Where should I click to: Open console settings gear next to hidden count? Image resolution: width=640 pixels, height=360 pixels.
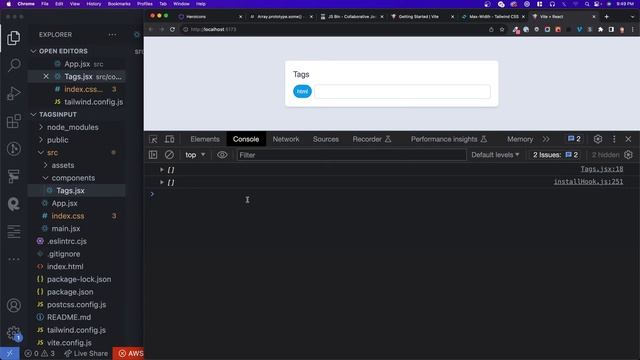[628, 155]
